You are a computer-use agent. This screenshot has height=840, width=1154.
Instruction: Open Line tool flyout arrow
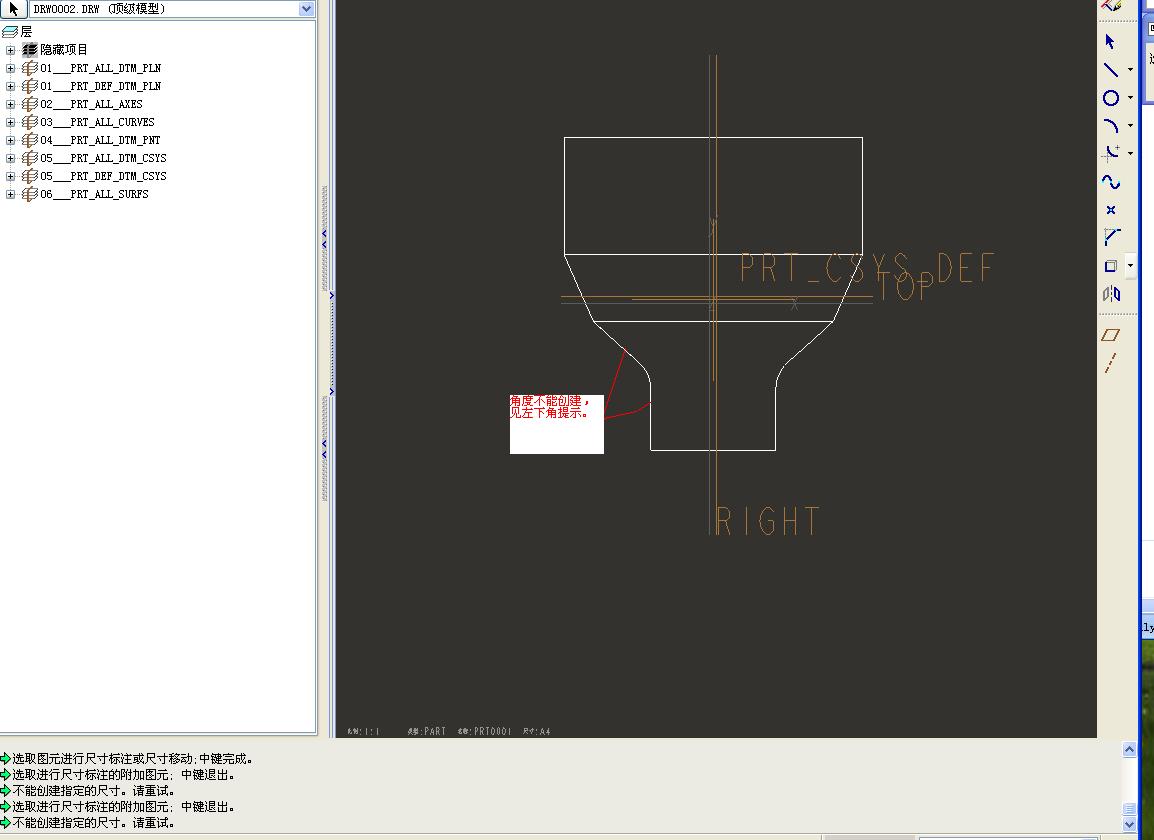coord(1130,70)
